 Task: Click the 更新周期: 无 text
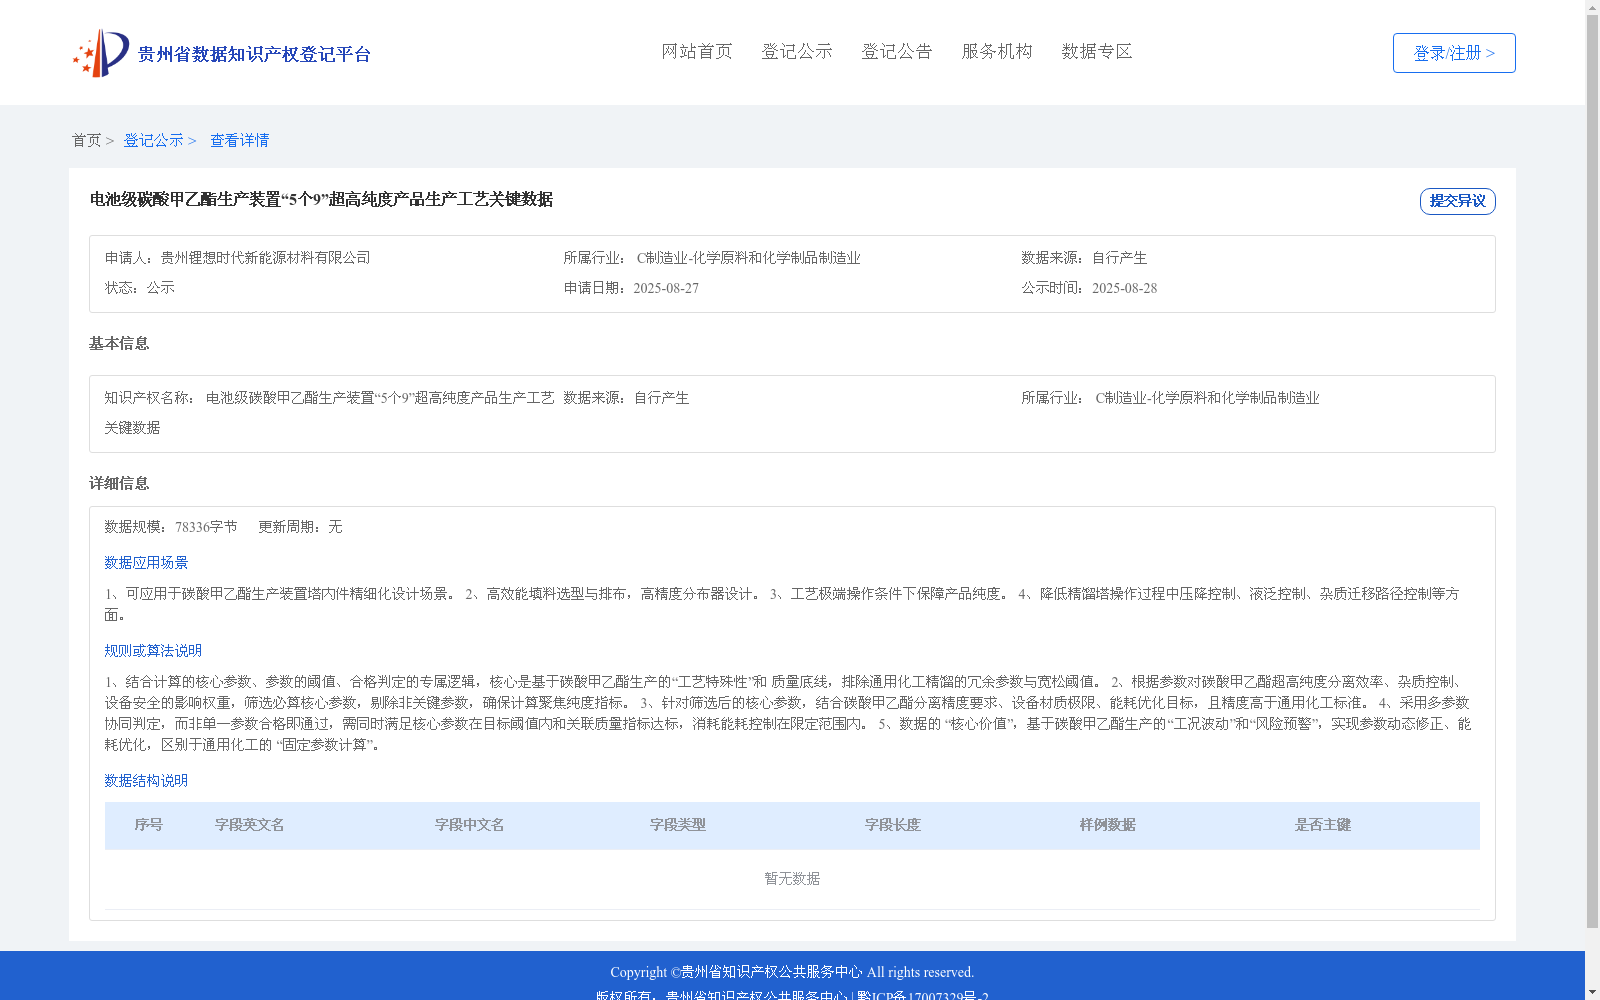pos(300,527)
